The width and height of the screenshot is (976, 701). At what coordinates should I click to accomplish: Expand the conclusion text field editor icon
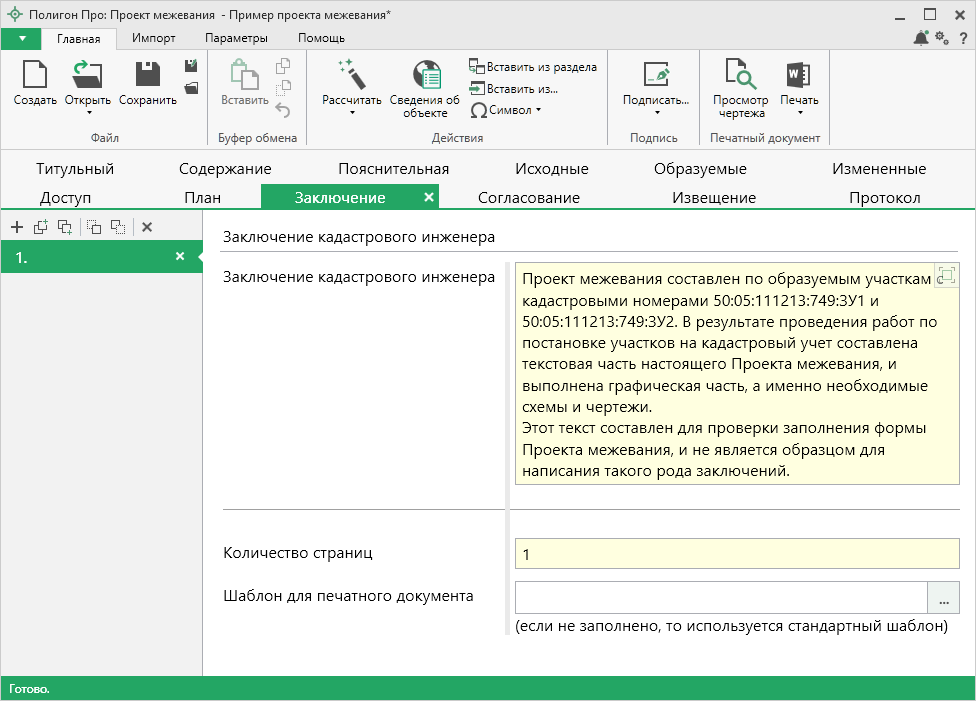coord(945,277)
